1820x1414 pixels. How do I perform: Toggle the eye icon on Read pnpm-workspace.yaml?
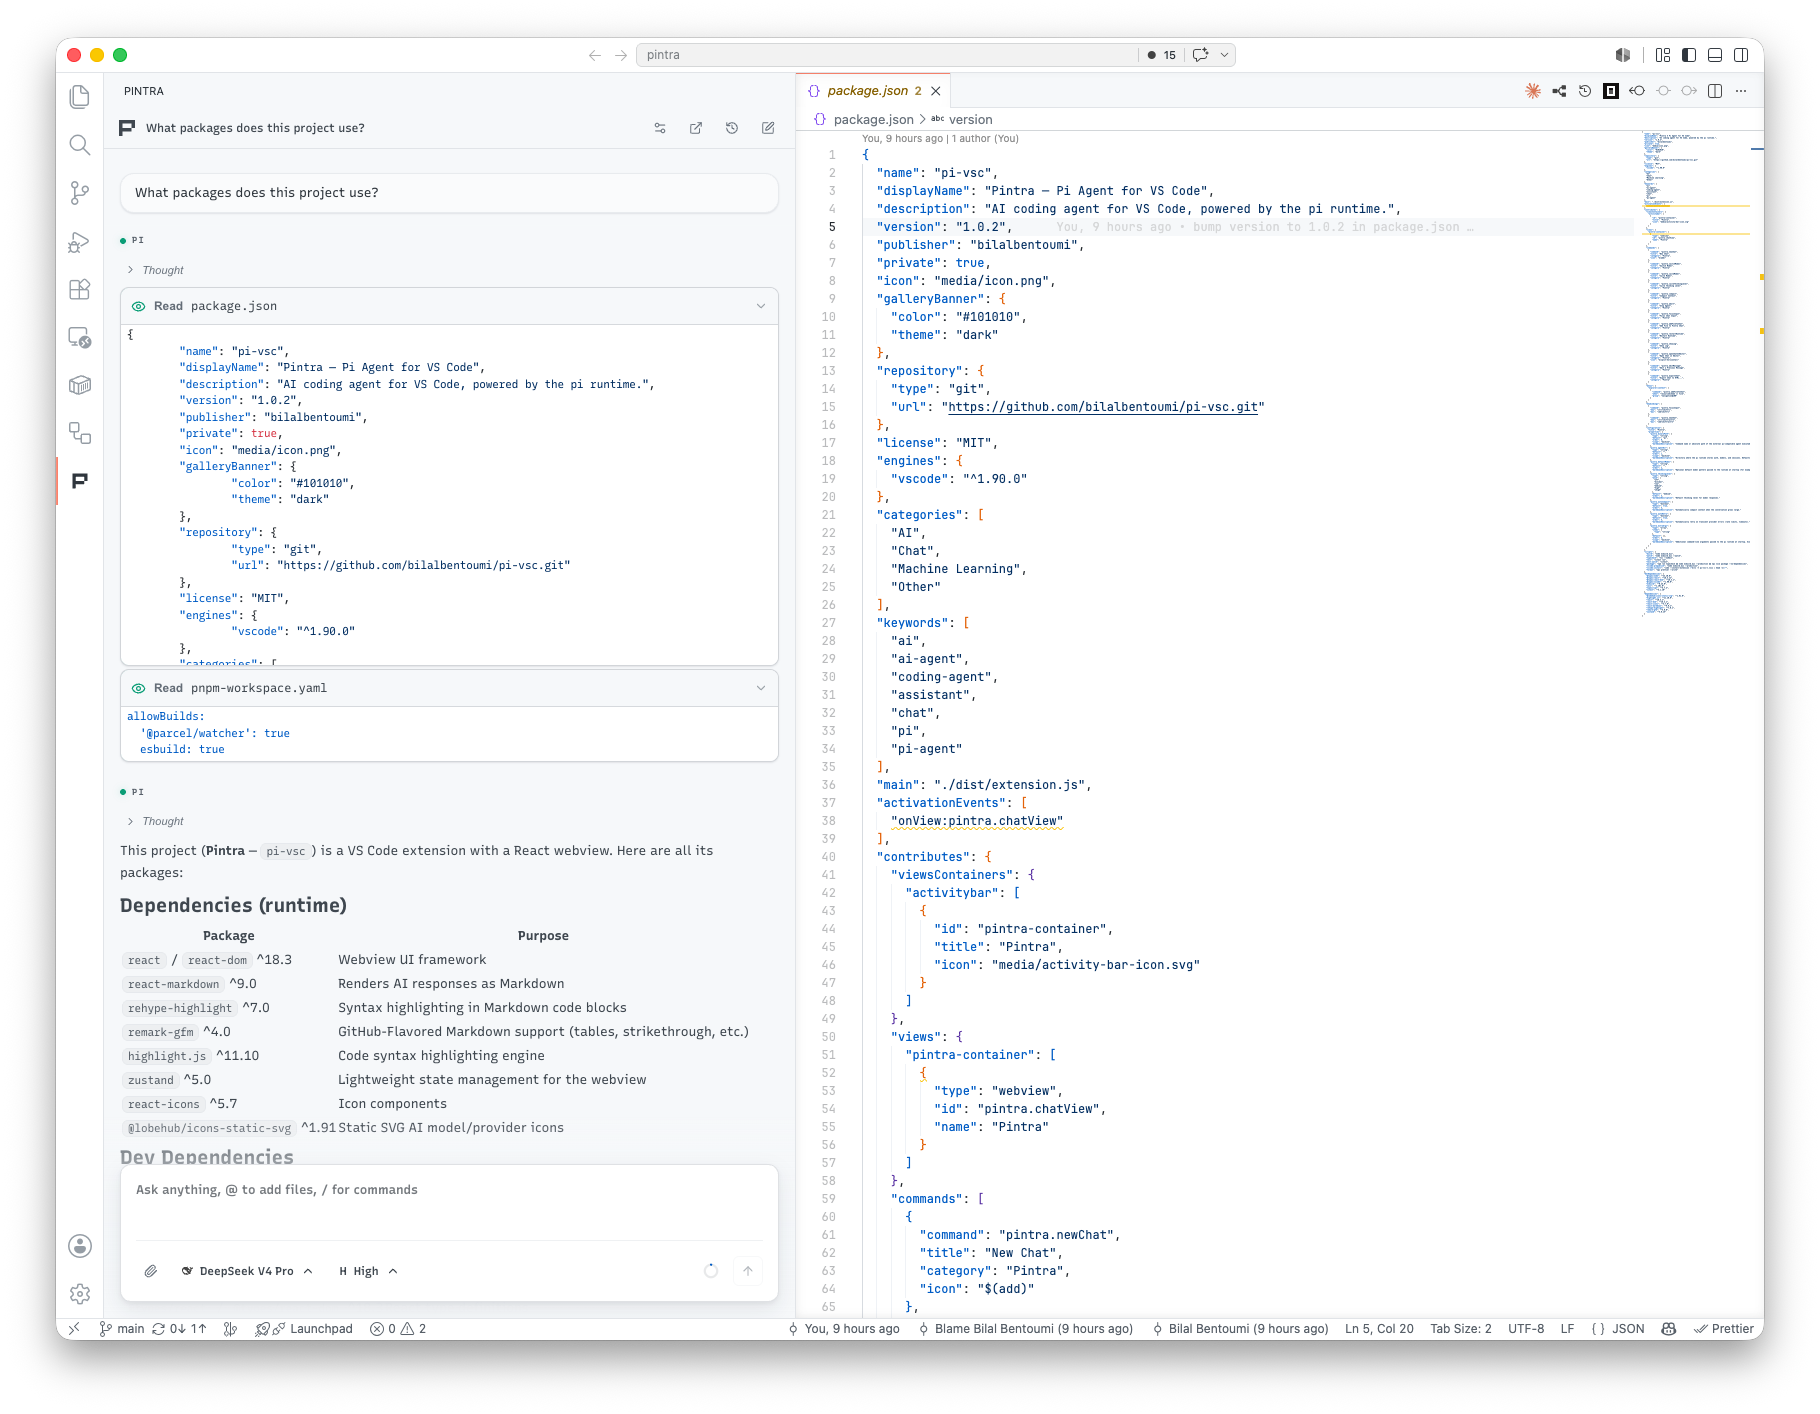139,688
